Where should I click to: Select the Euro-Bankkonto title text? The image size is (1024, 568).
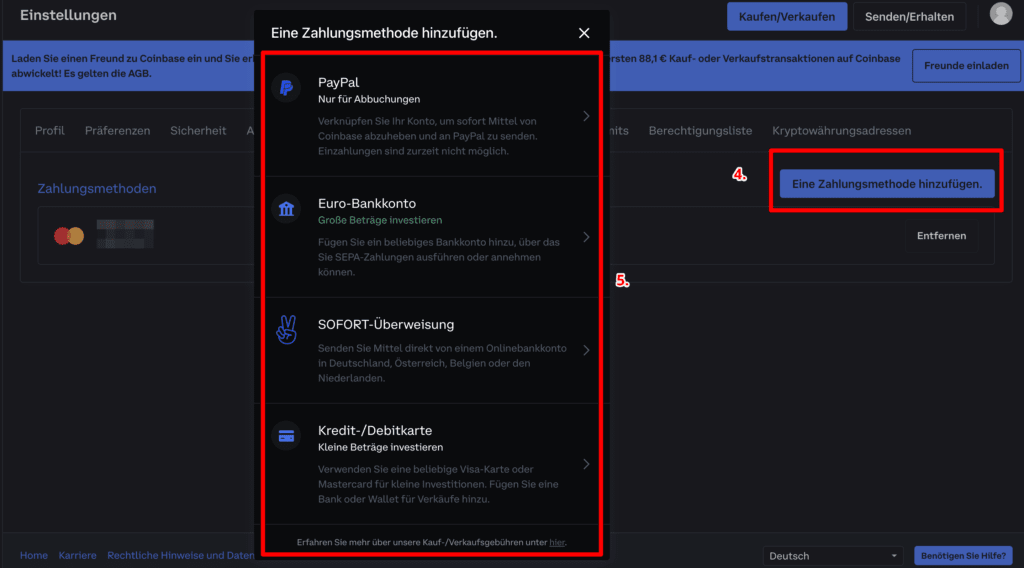click(366, 203)
